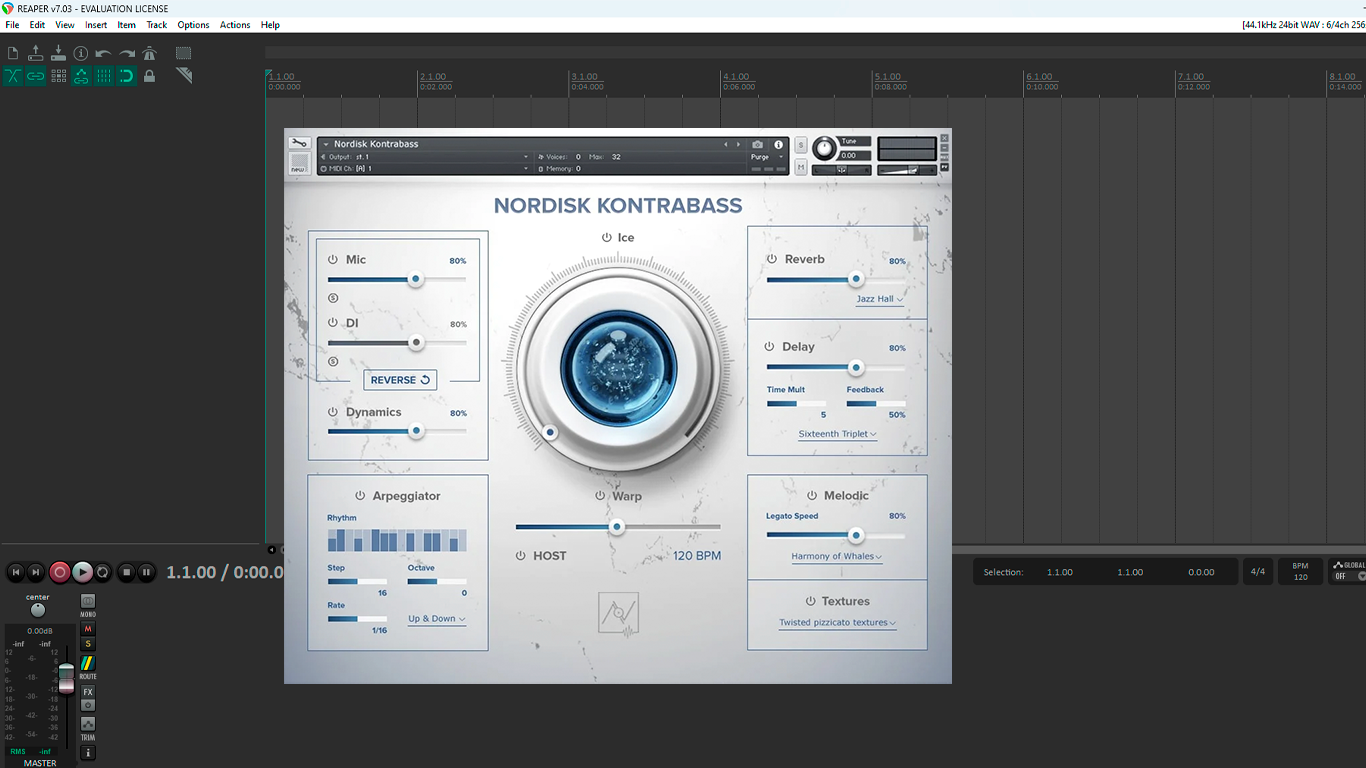Viewport: 1366px width, 768px height.
Task: Click the Open Project toolbar icon
Action: (36, 53)
